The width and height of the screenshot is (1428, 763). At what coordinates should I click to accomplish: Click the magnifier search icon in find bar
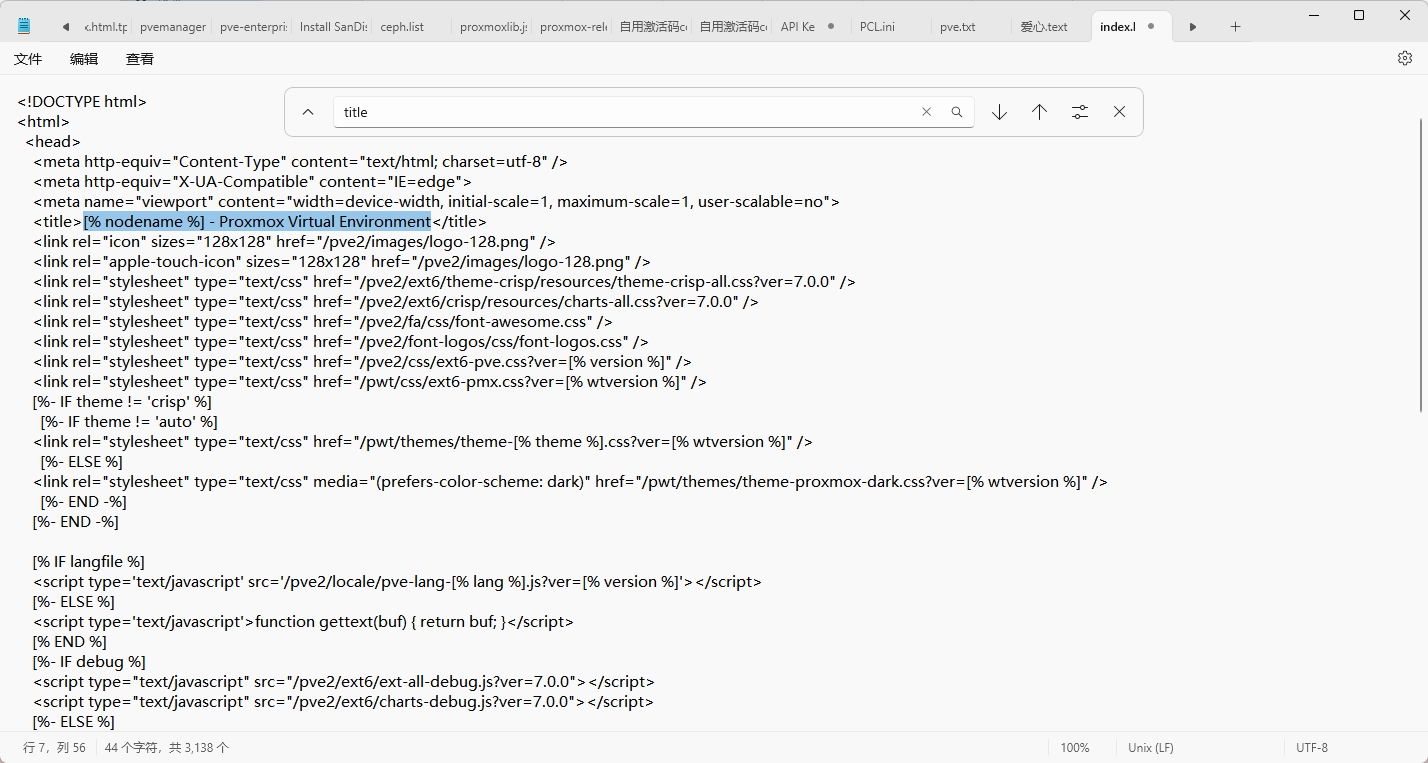coord(957,112)
